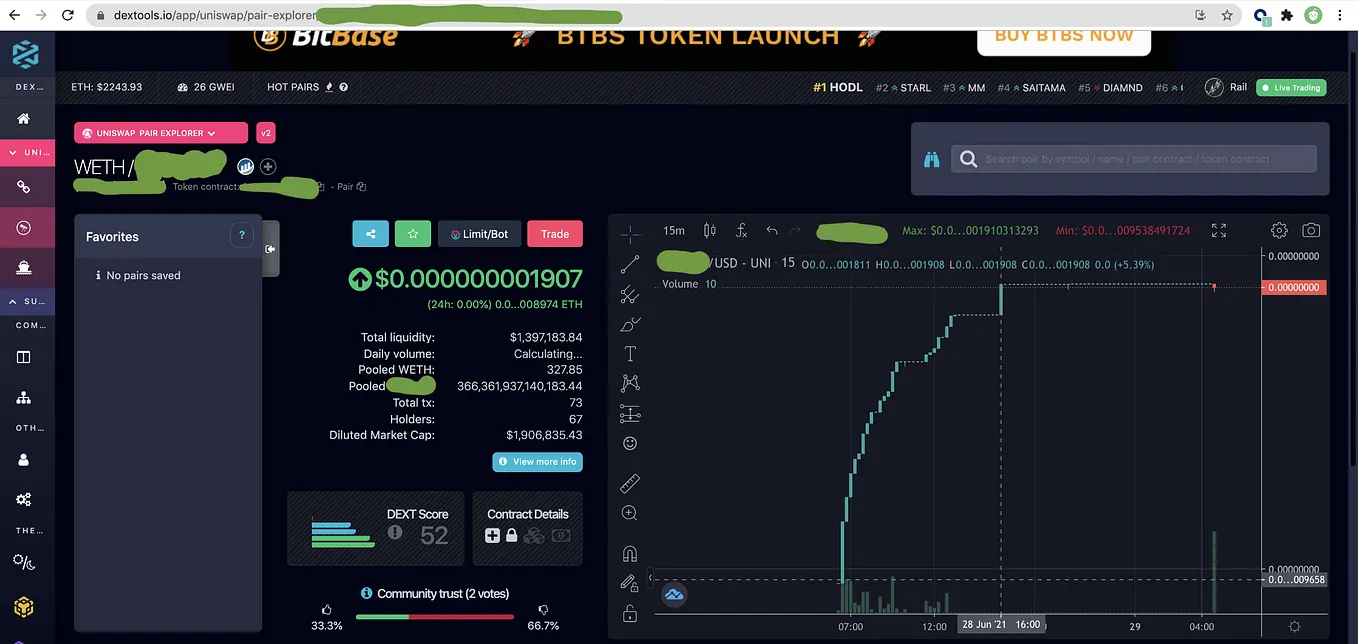
Task: Click the Live Trading green badge
Action: pos(1291,87)
